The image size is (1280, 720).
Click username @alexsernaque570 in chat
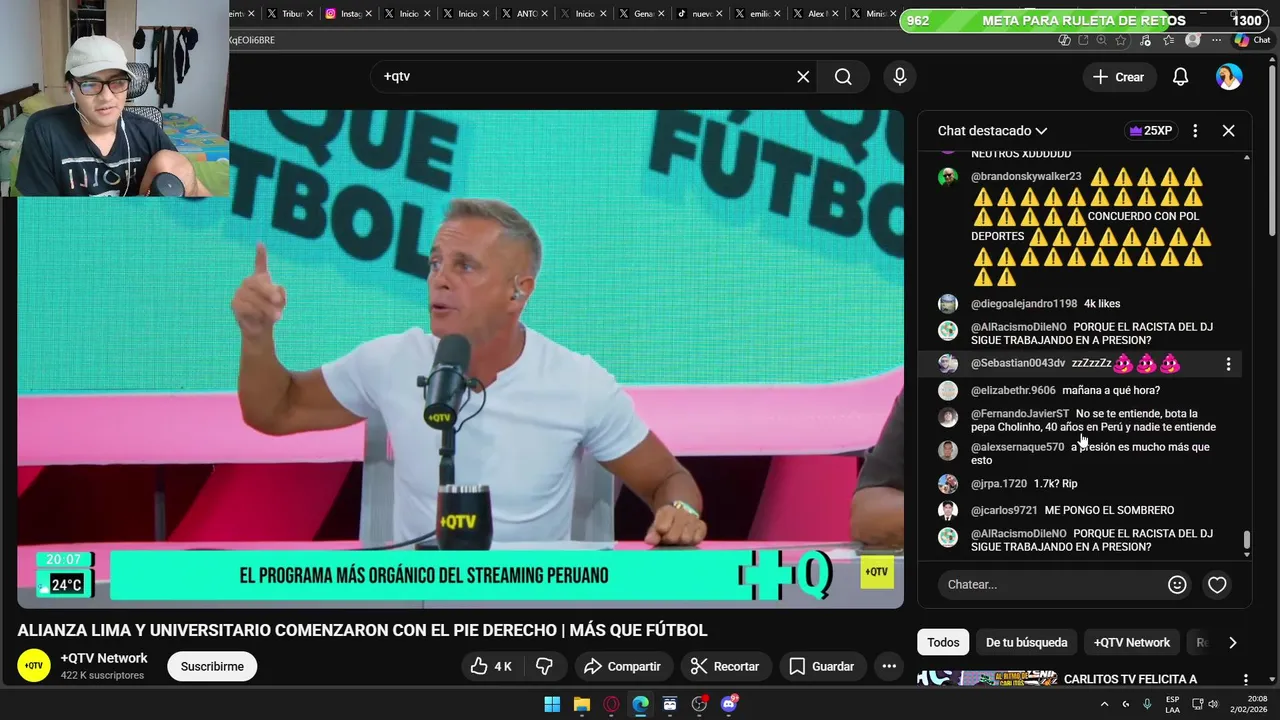click(x=1017, y=447)
